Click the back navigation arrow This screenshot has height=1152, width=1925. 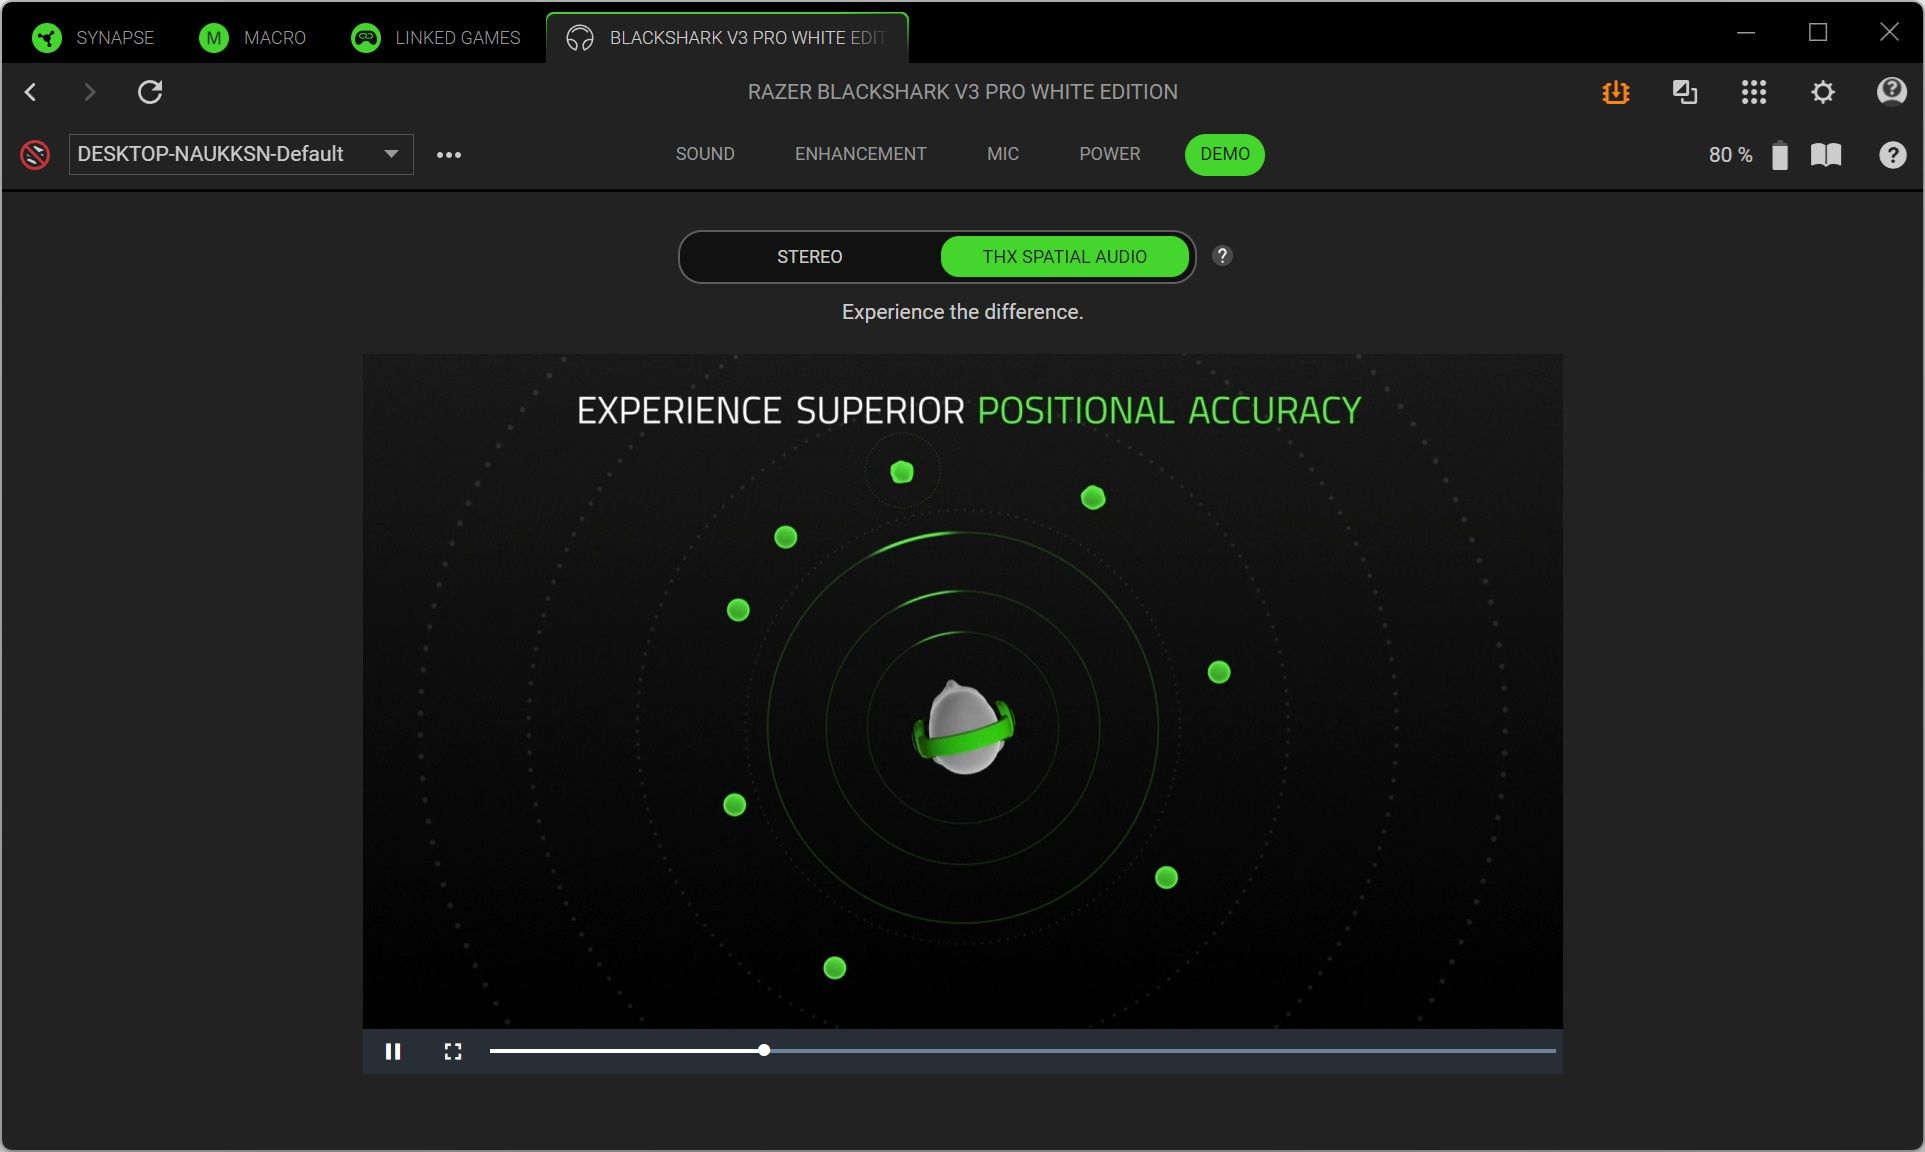32,92
